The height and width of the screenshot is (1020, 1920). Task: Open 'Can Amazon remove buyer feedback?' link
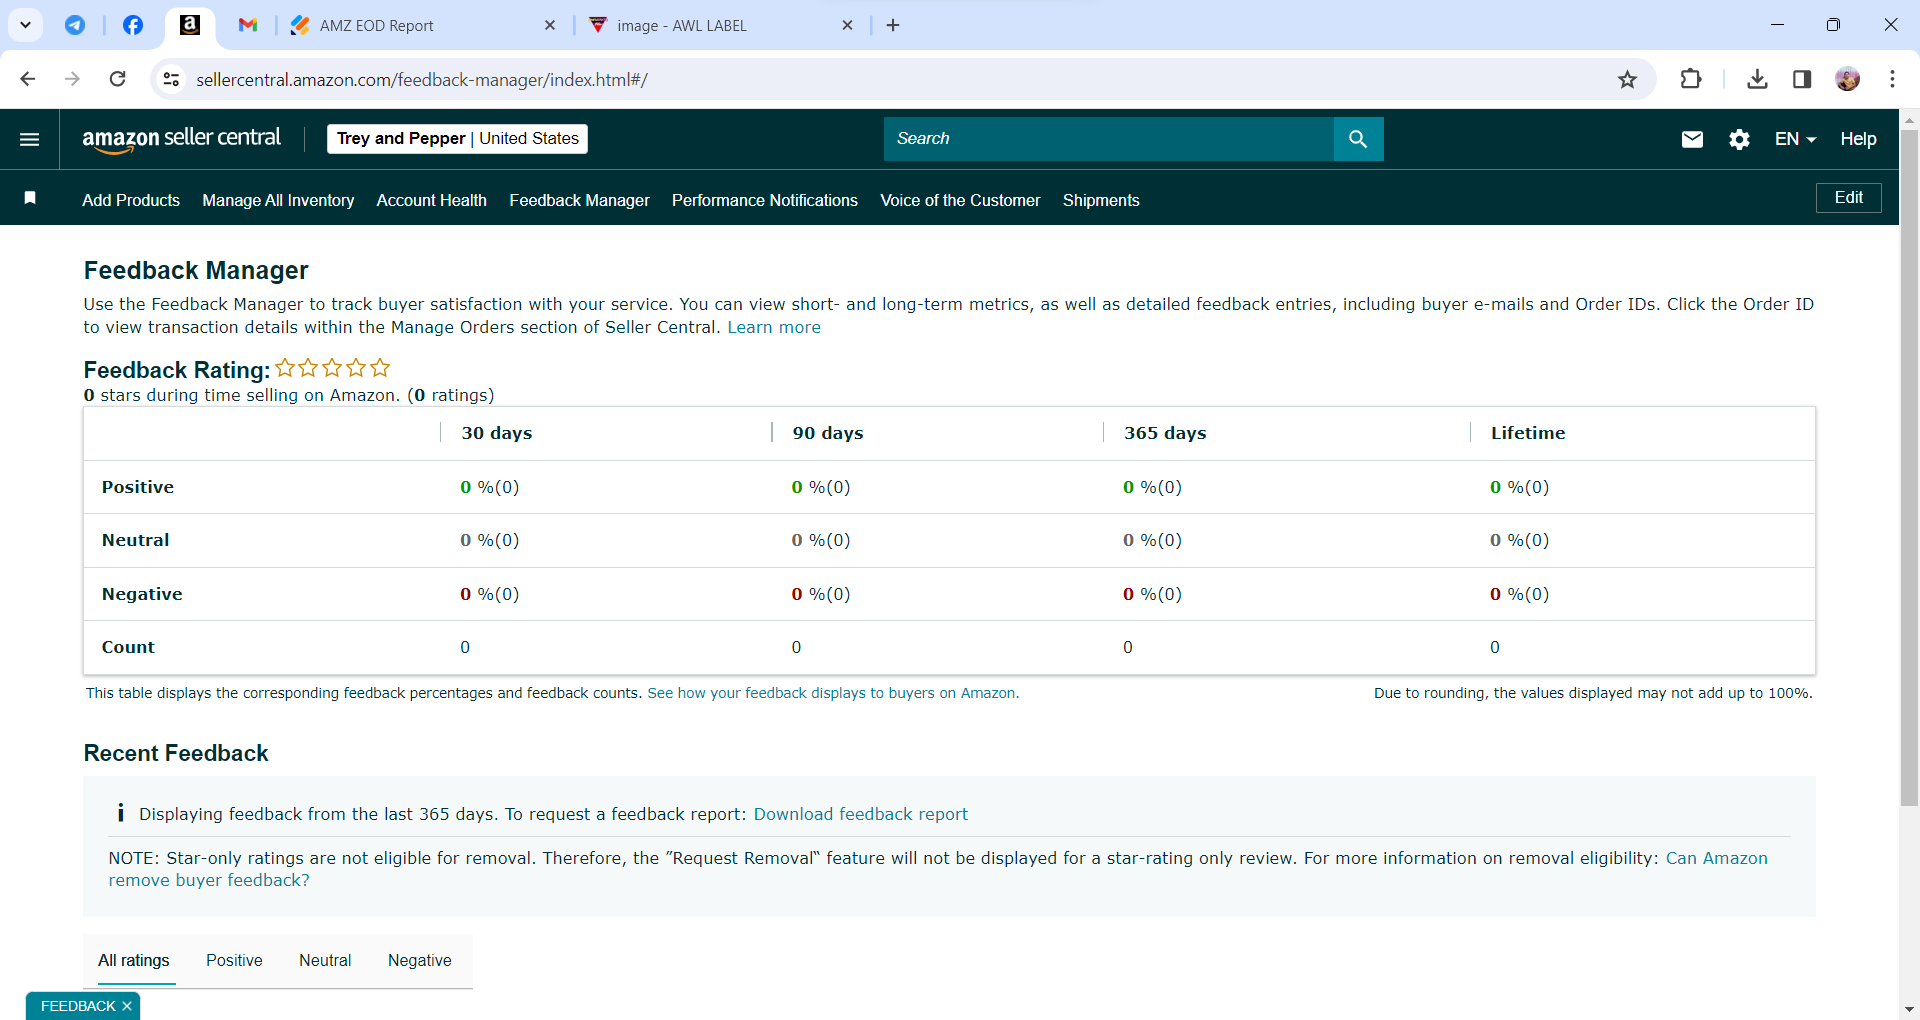coord(938,869)
